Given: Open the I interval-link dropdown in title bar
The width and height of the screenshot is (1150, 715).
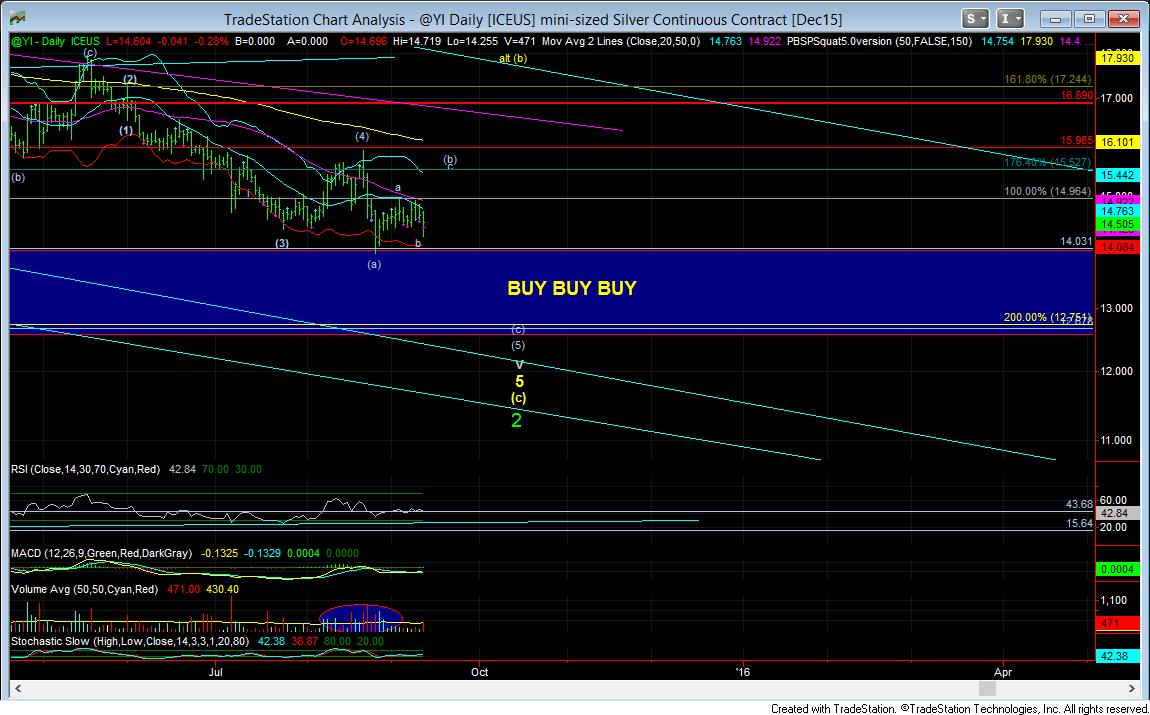Looking at the screenshot, I should tap(1012, 18).
